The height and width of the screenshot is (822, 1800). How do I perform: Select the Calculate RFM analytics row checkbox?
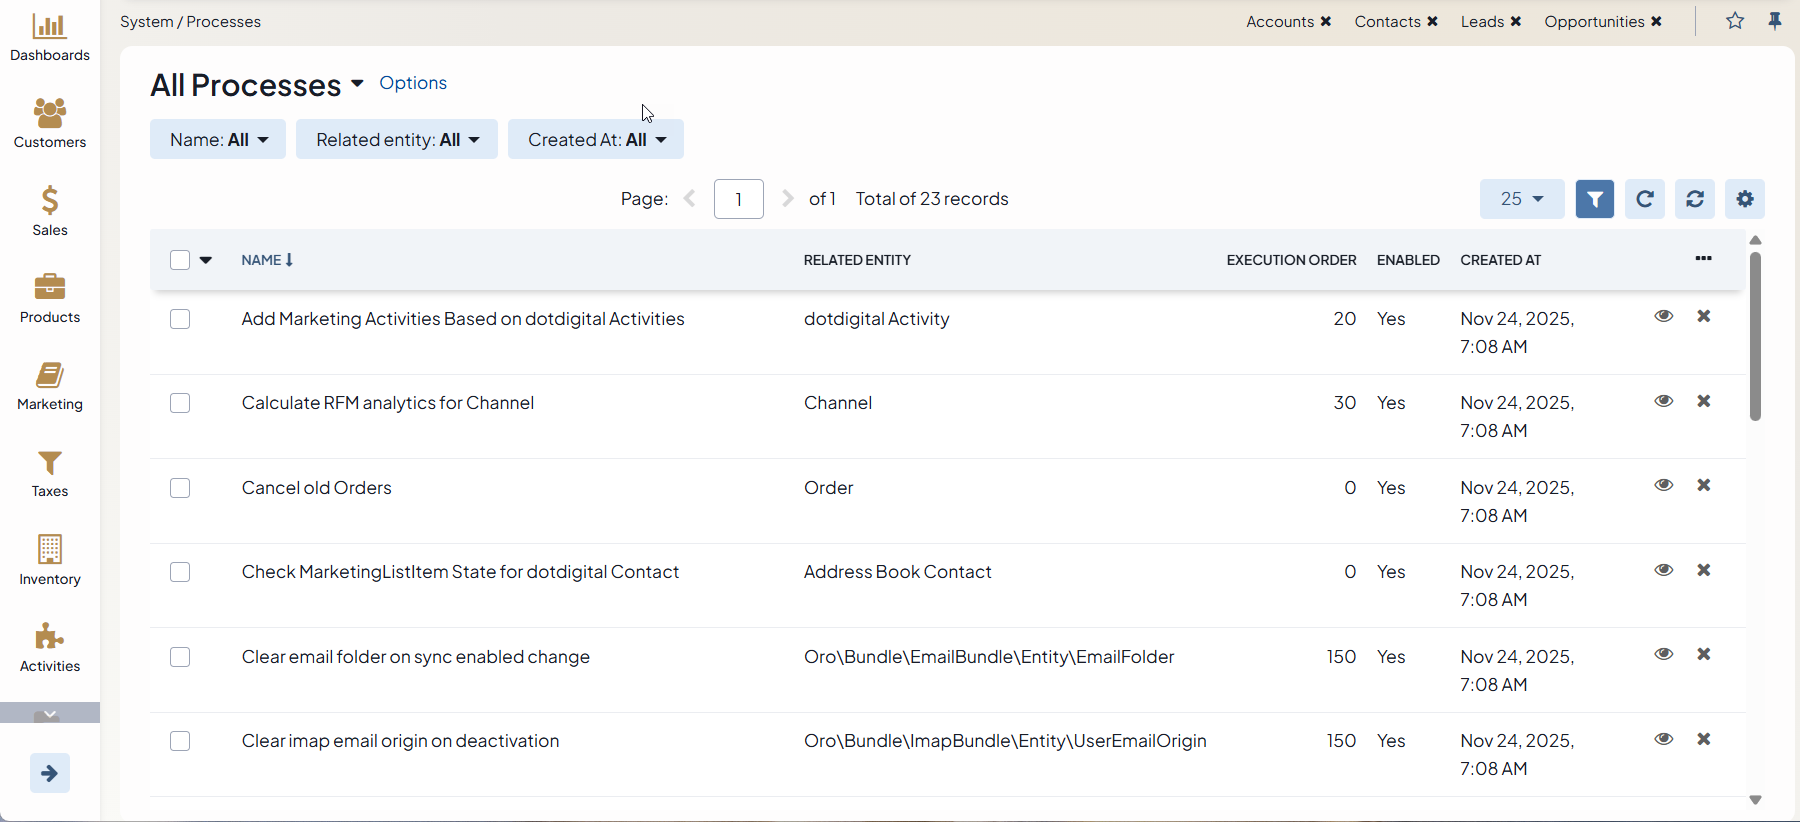click(x=180, y=403)
